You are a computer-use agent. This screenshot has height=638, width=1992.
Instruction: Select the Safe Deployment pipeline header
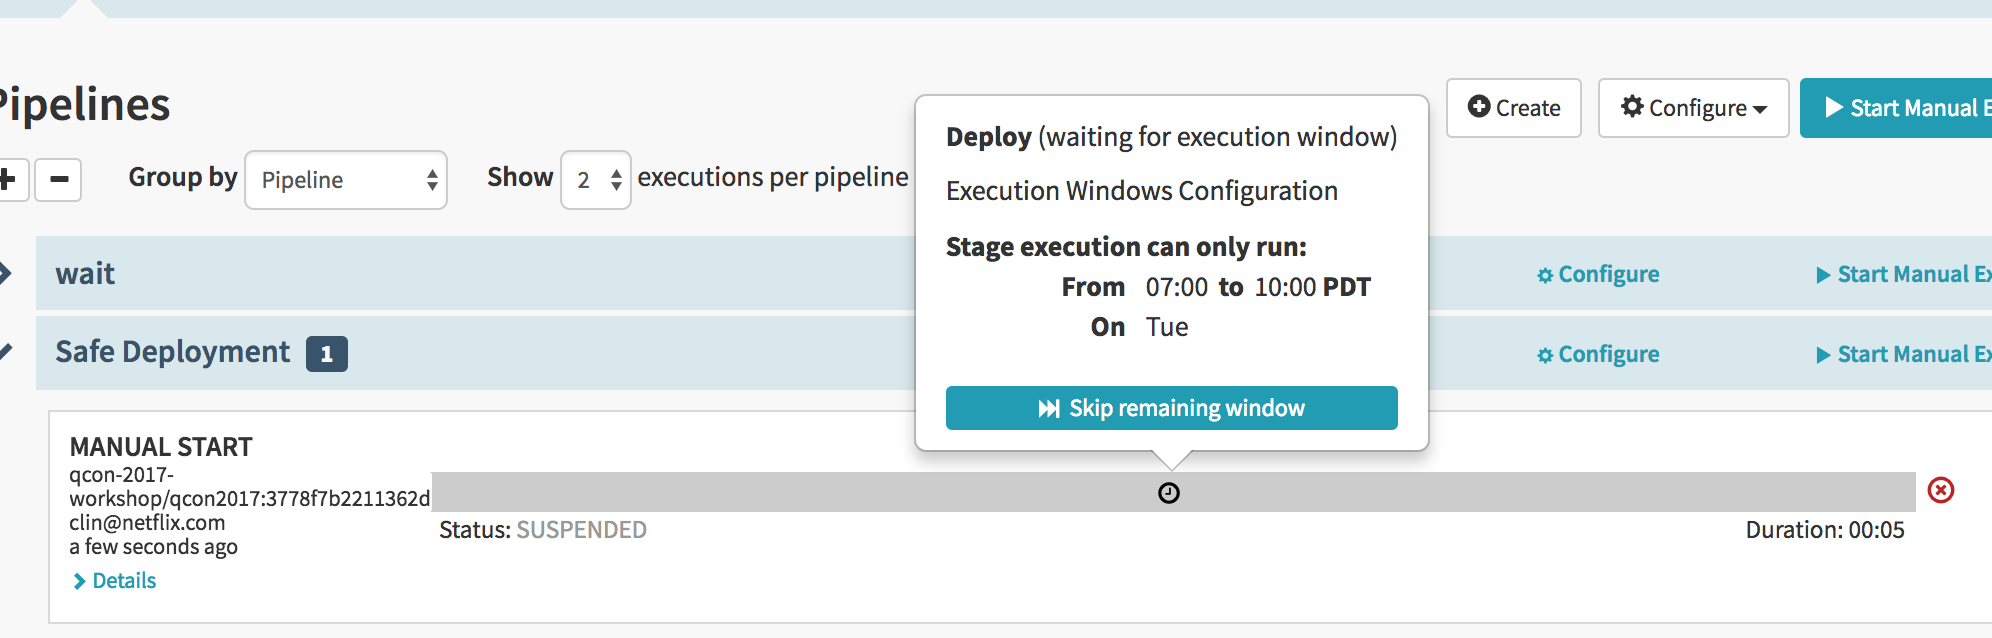click(173, 352)
